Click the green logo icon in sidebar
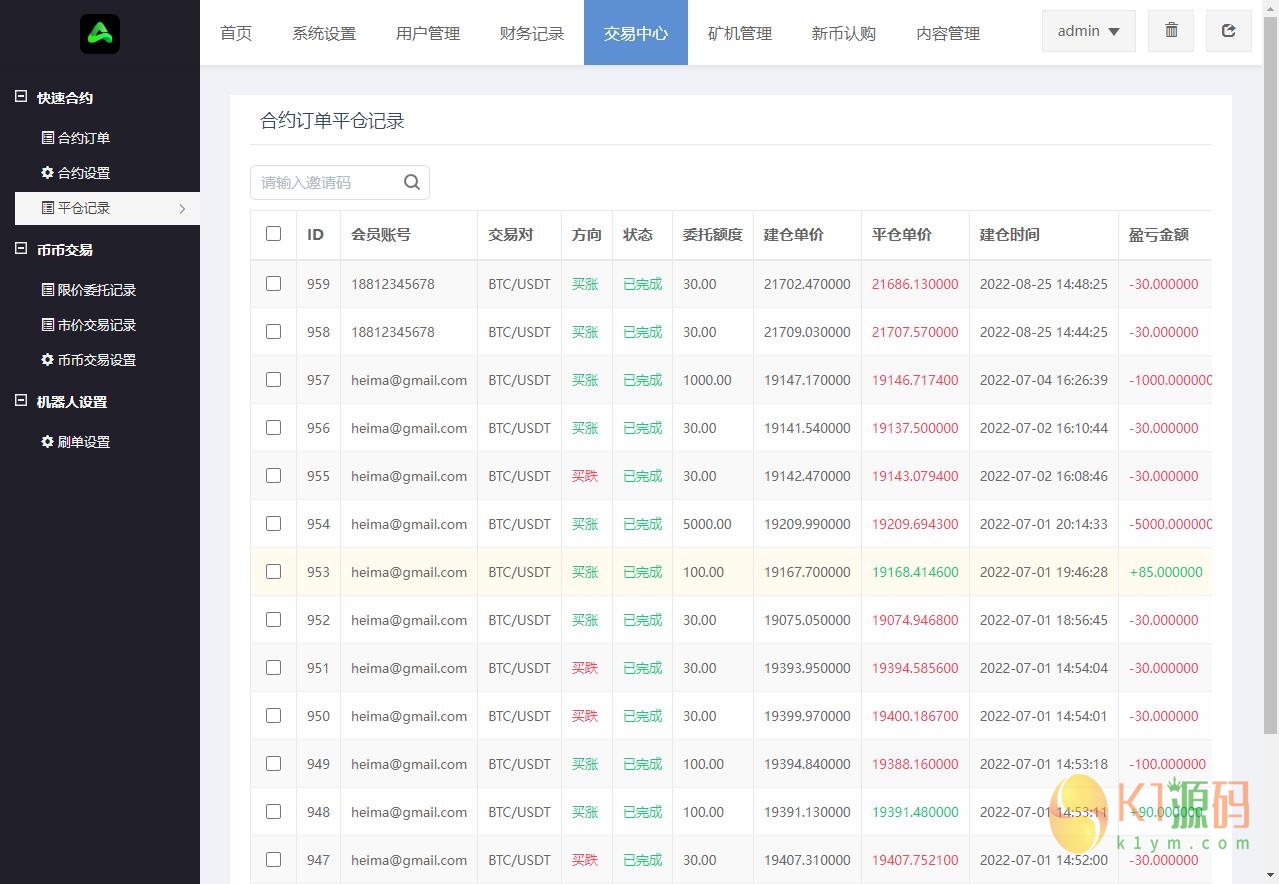1279x884 pixels. [x=100, y=34]
